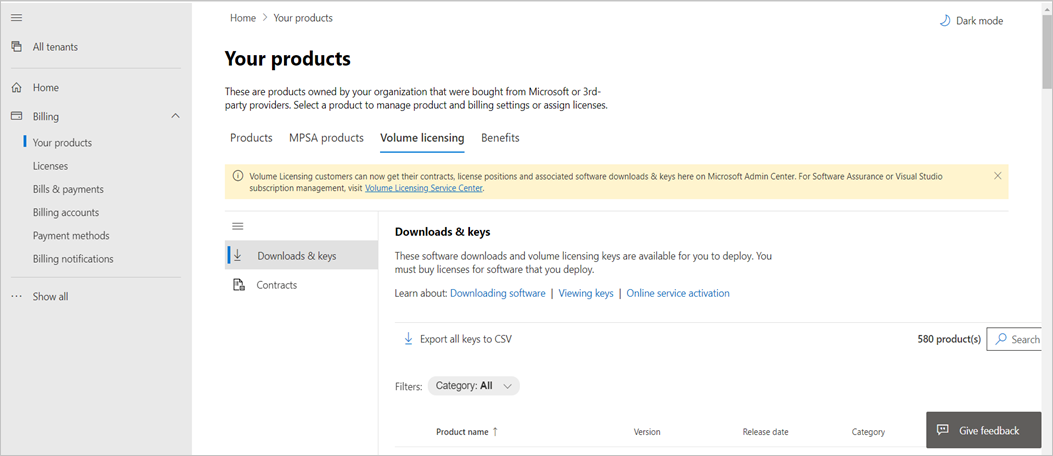Sort by Product name column
Image resolution: width=1053 pixels, height=456 pixels.
coord(462,432)
